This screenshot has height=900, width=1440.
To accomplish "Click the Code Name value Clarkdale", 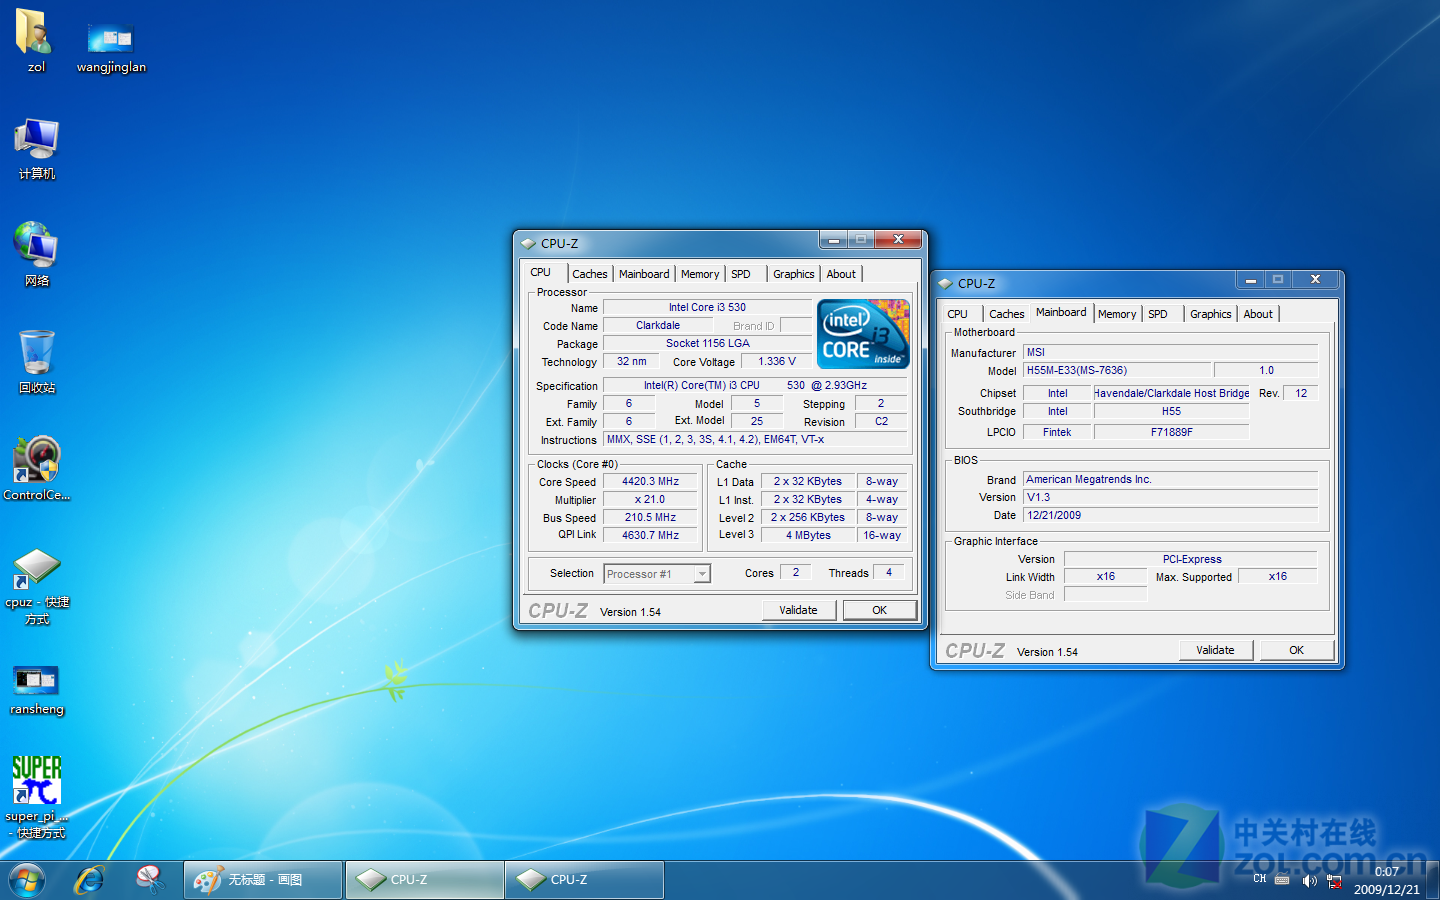I will (x=658, y=325).
